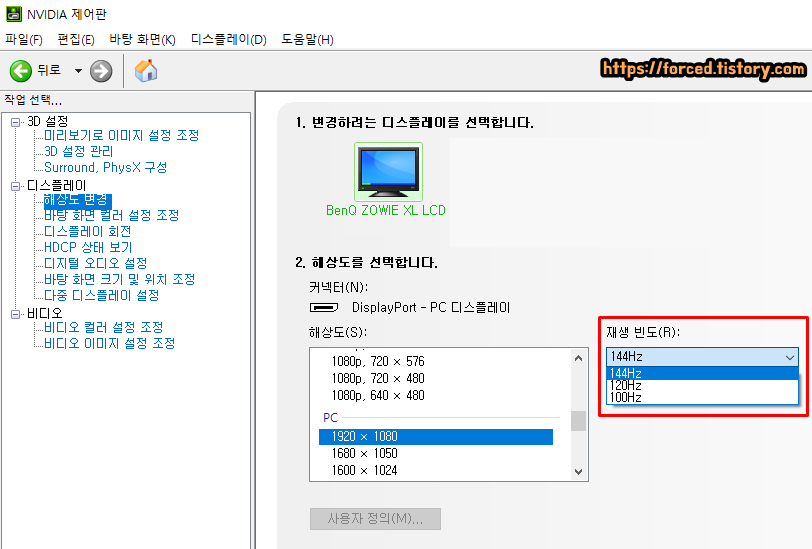The image size is (812, 549).
Task: Choose 144Hz in the refresh rate list
Action: (x=702, y=373)
